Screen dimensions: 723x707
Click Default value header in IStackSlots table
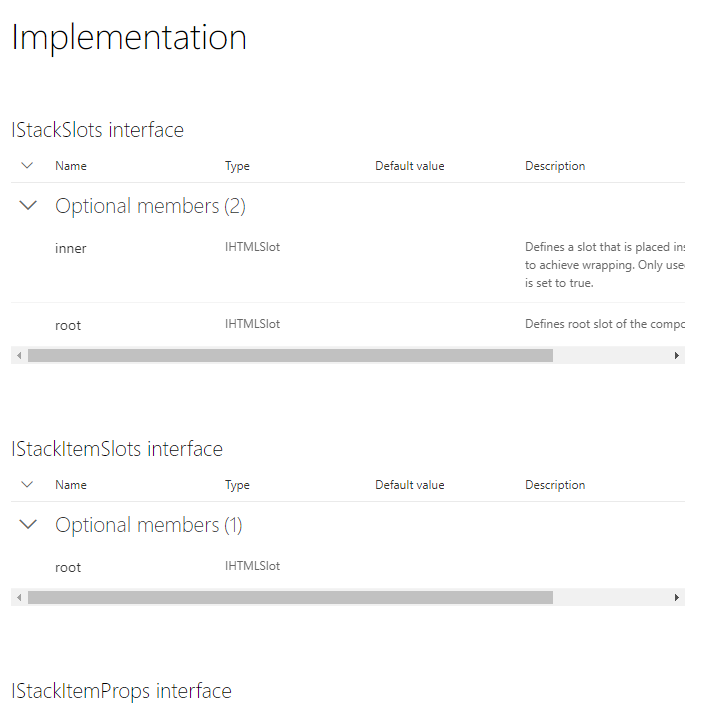point(409,166)
